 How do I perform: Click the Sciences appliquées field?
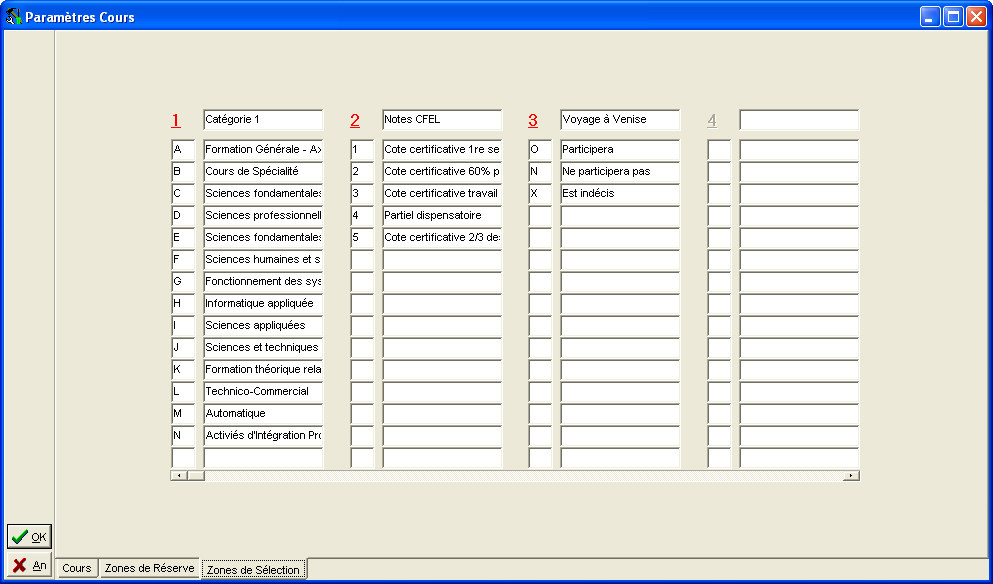click(263, 326)
